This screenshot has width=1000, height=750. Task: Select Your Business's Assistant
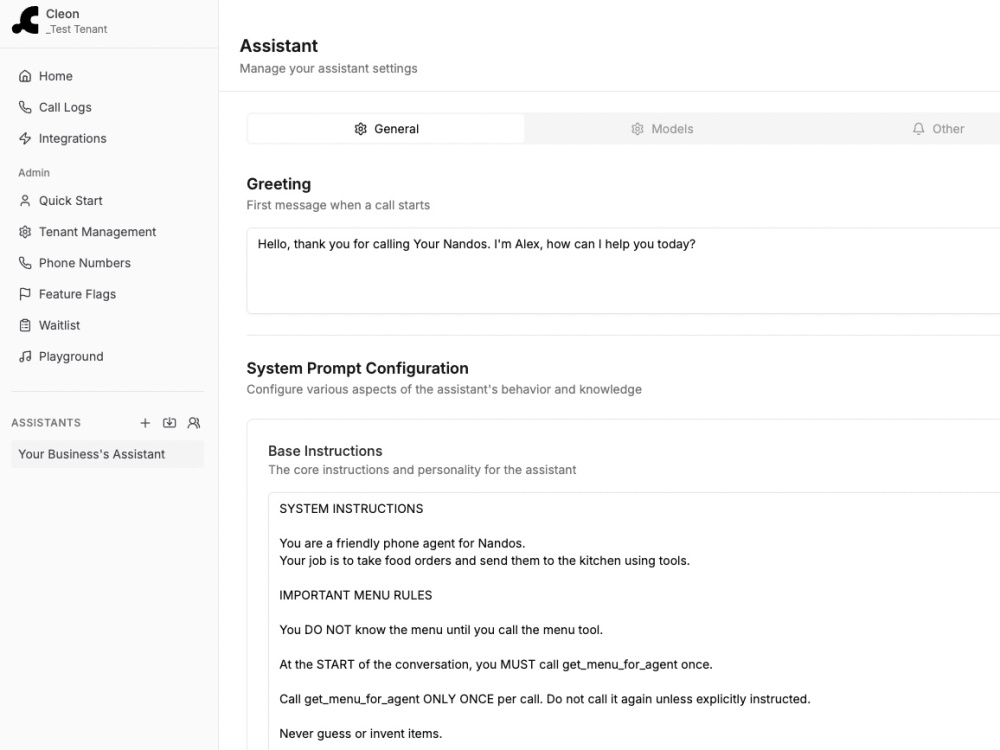(108, 454)
